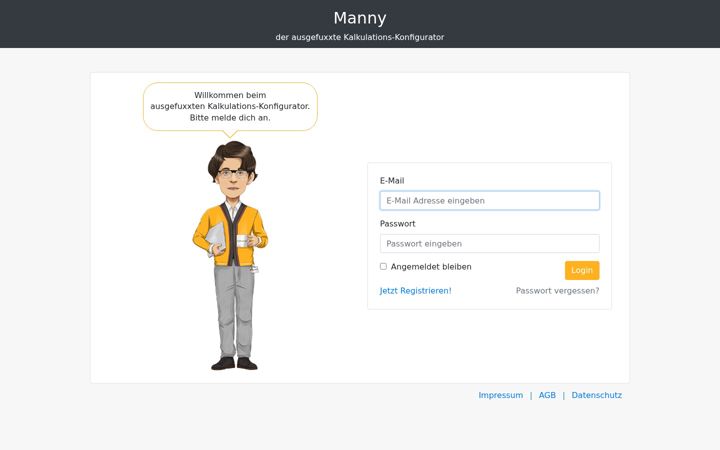Image resolution: width=720 pixels, height=450 pixels.
Task: Open the Impressum footer link
Action: point(501,395)
